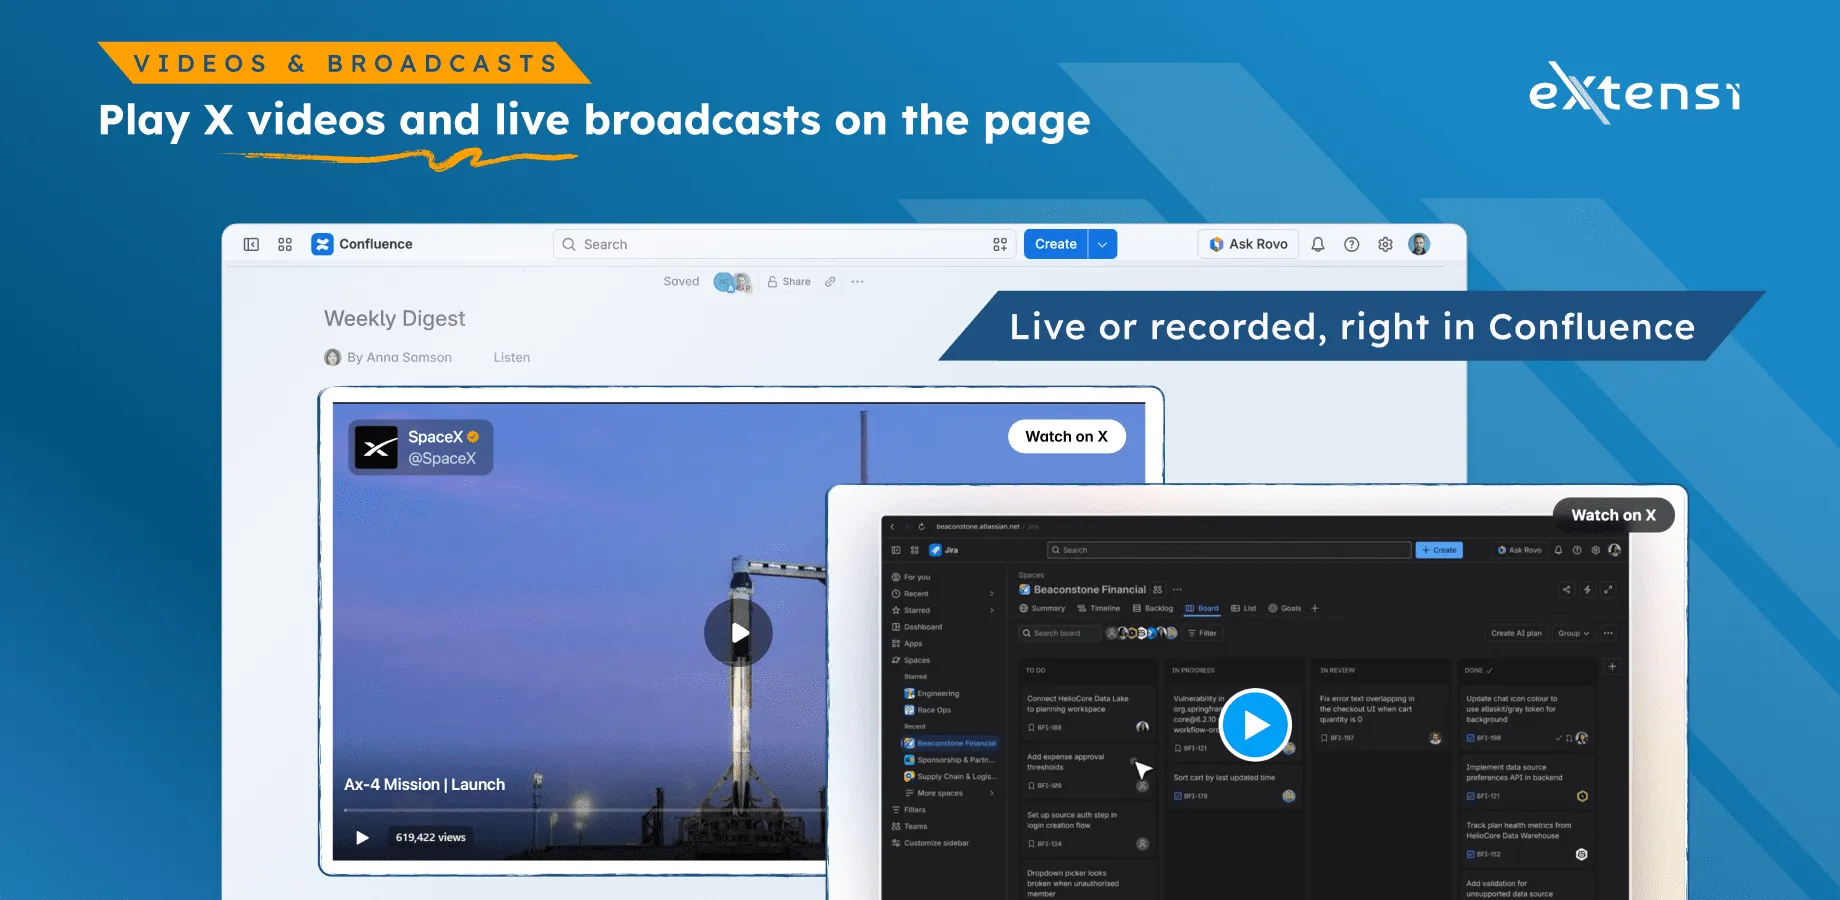Viewport: 1840px width, 900px height.
Task: Open the Confluence help icon
Action: 1352,244
